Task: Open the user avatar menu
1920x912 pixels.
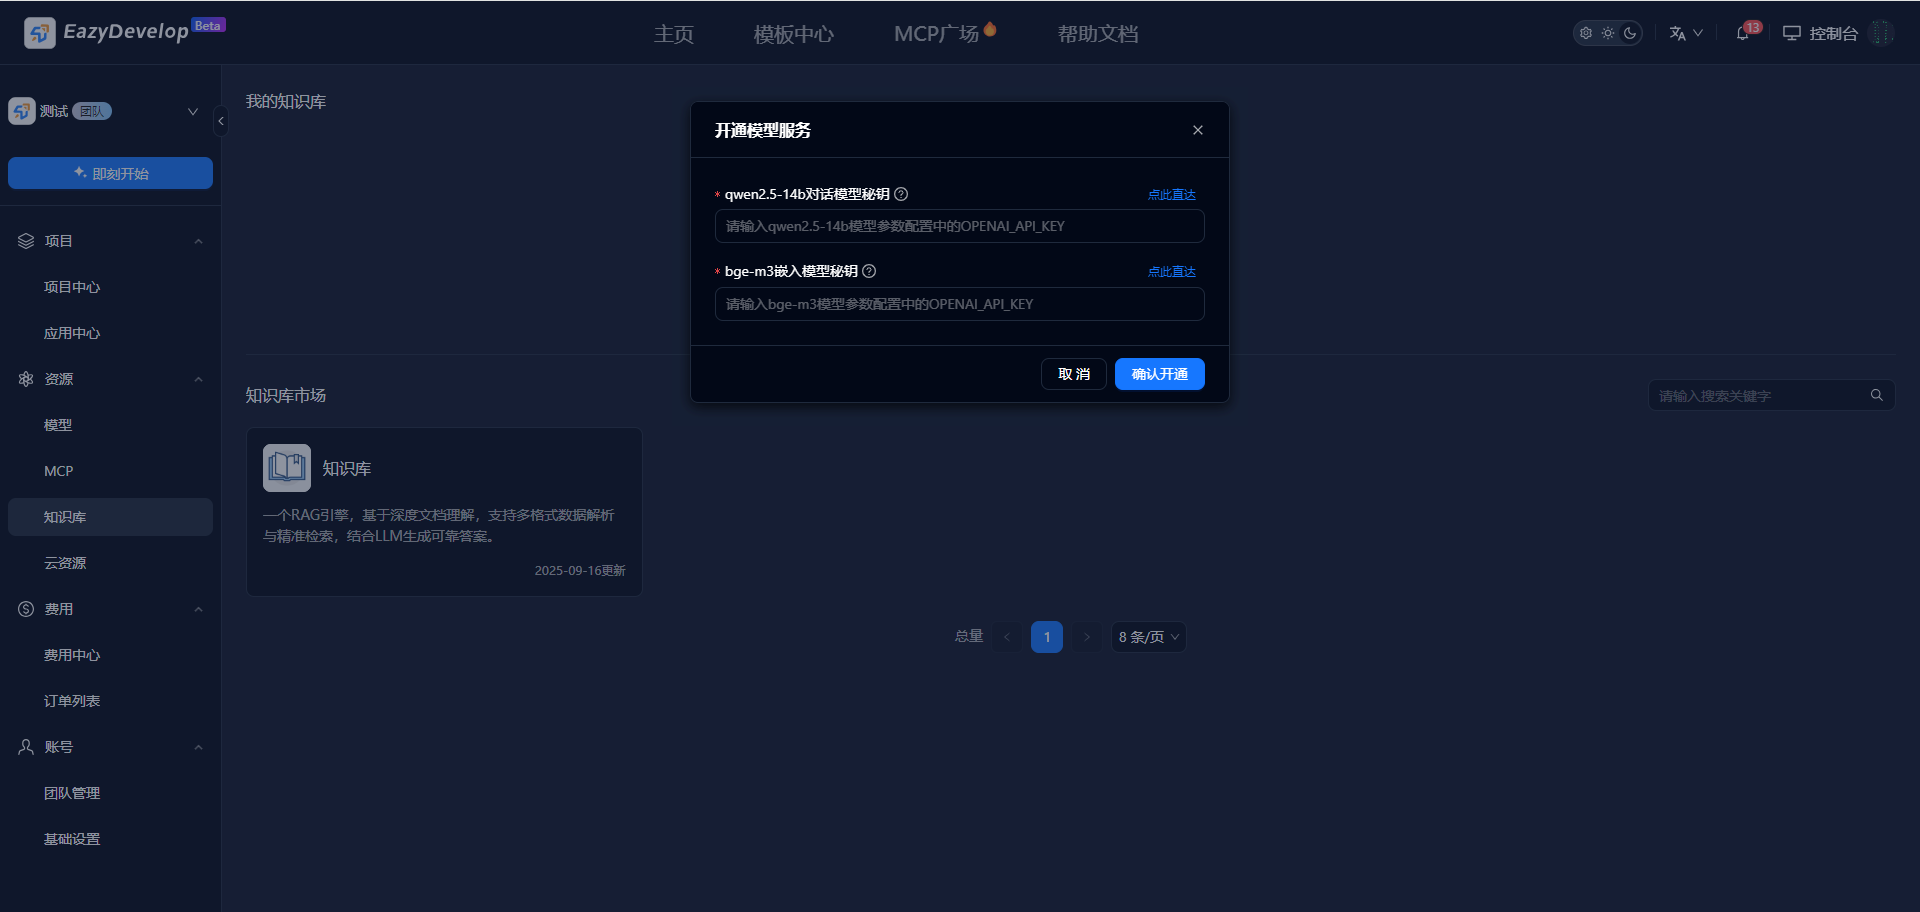Action: click(1881, 33)
